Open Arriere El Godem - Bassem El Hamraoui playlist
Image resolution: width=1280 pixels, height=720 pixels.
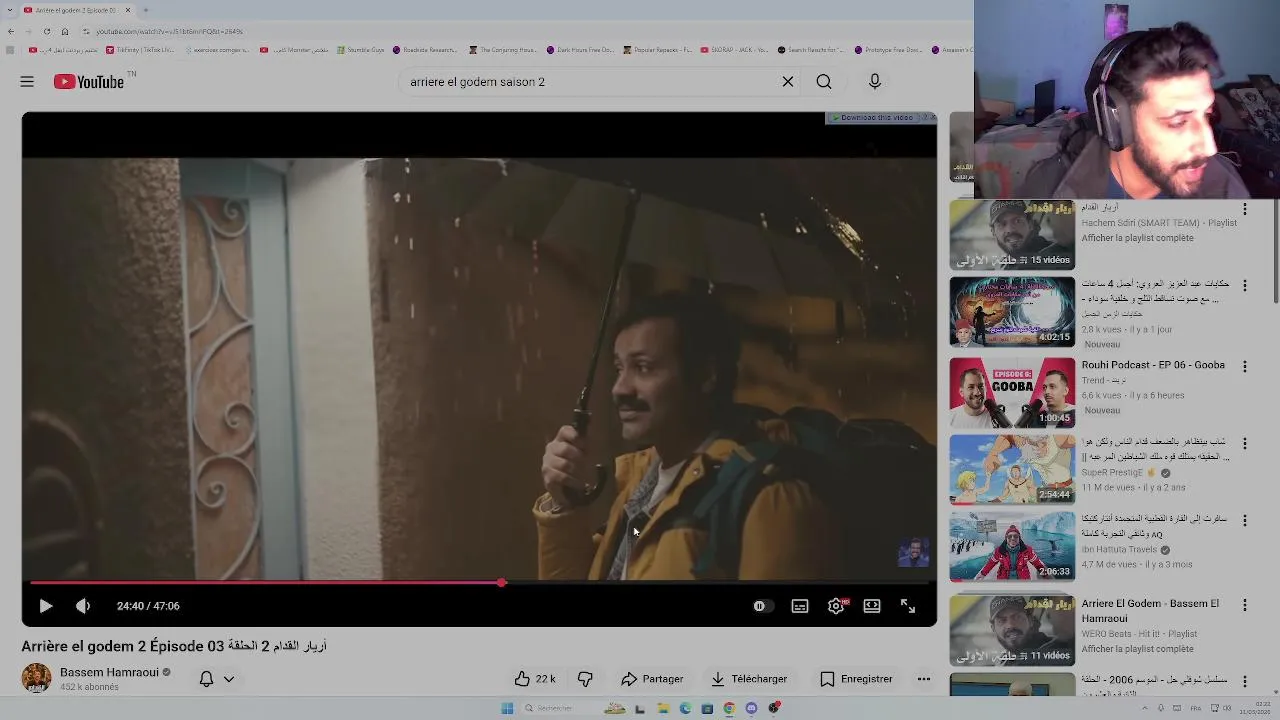tap(1150, 610)
